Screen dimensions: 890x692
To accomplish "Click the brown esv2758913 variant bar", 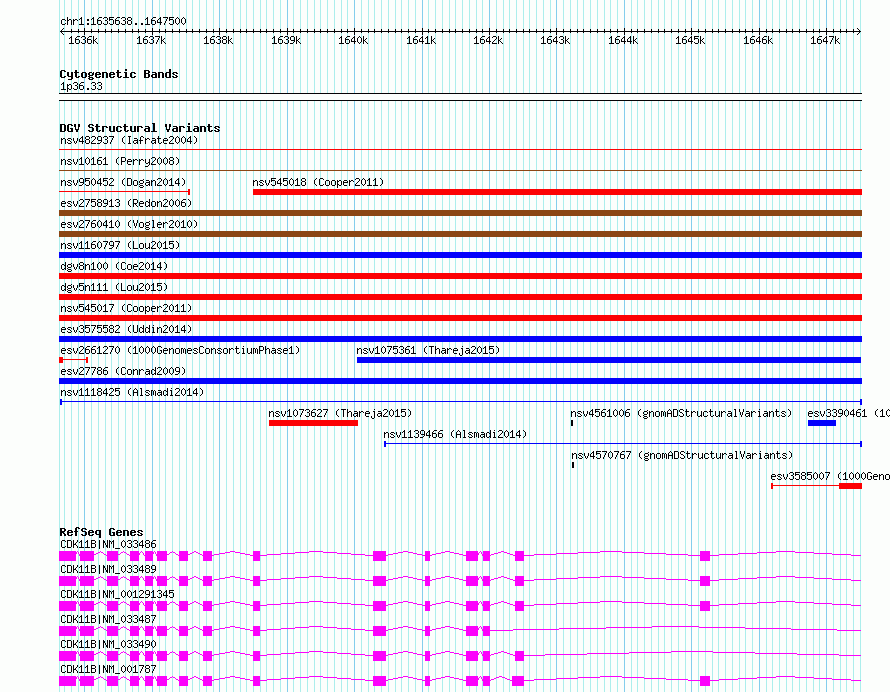I will pyautogui.click(x=460, y=213).
